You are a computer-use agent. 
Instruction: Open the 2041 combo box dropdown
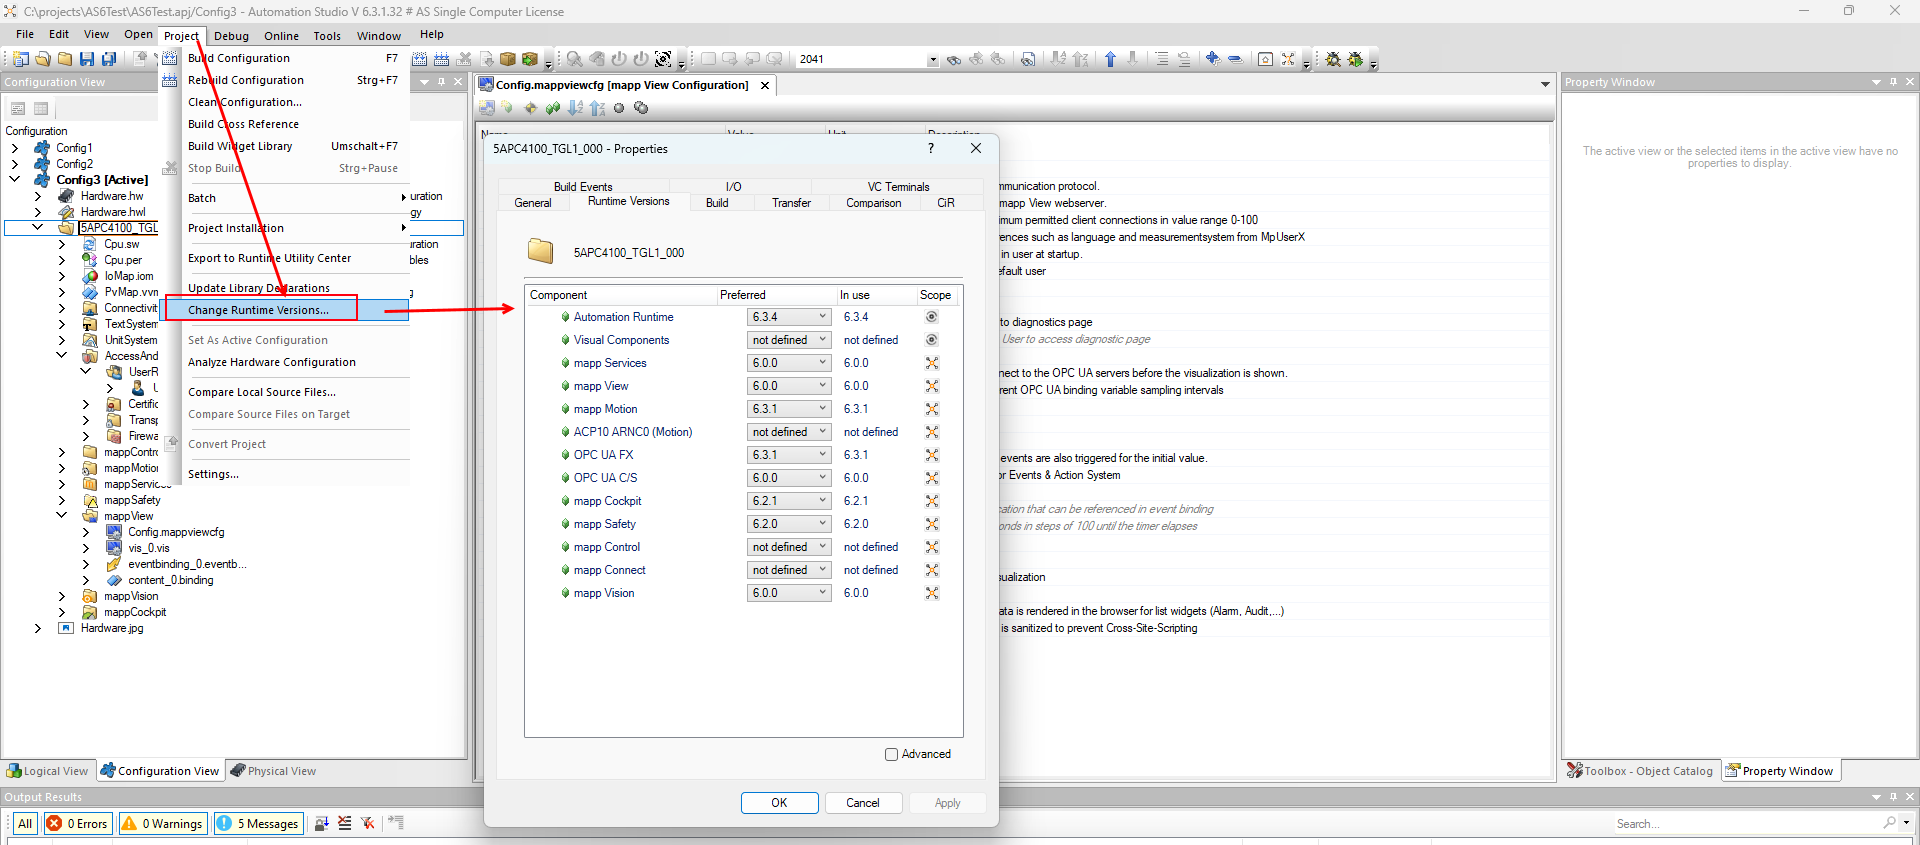[933, 60]
